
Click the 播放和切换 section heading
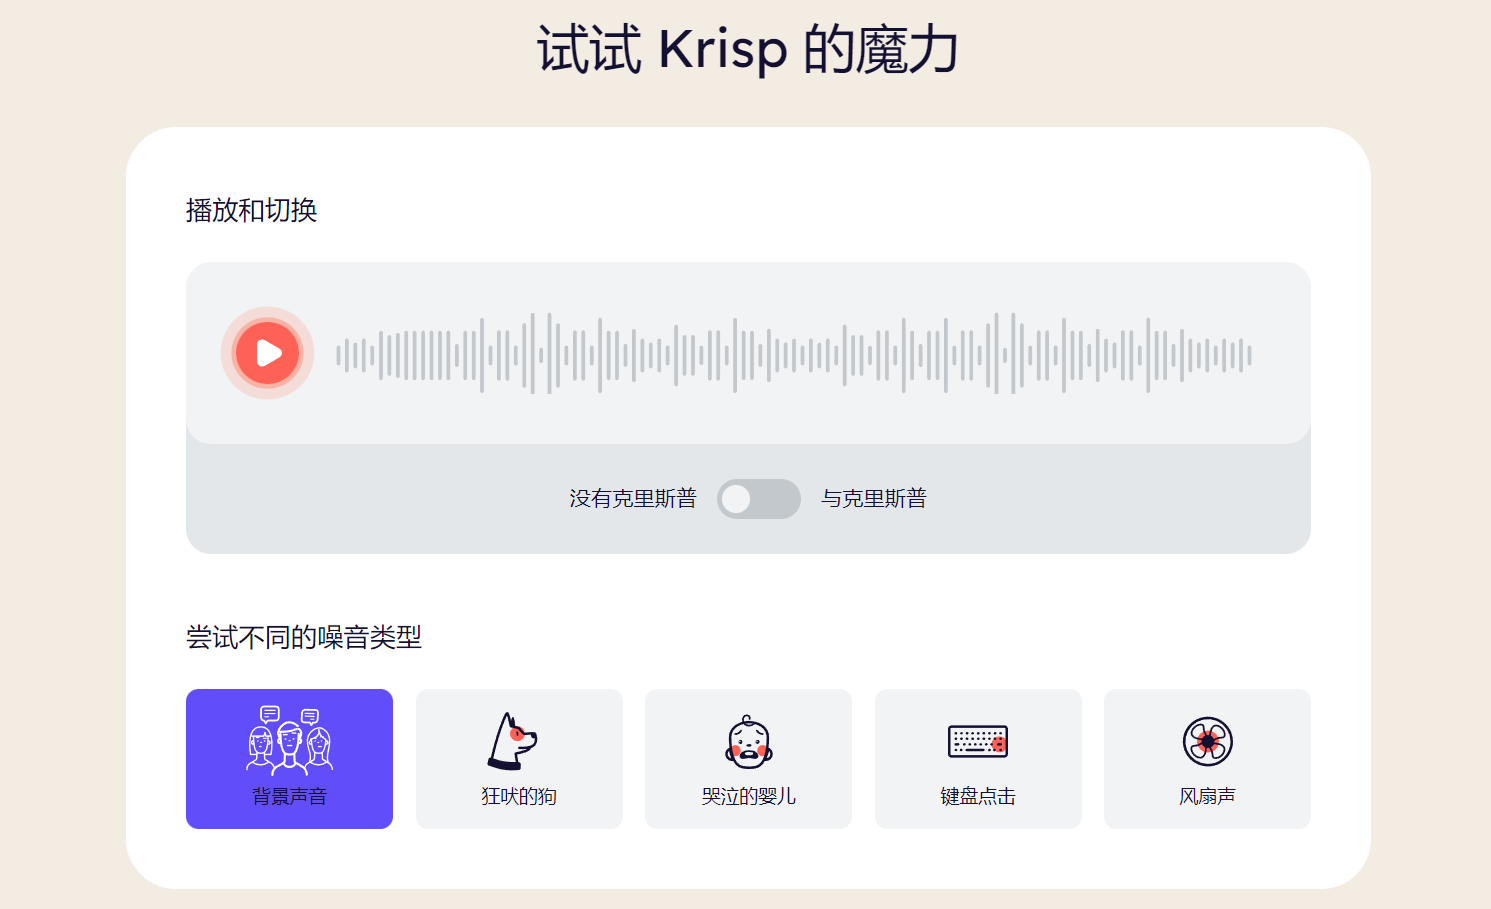coord(250,211)
